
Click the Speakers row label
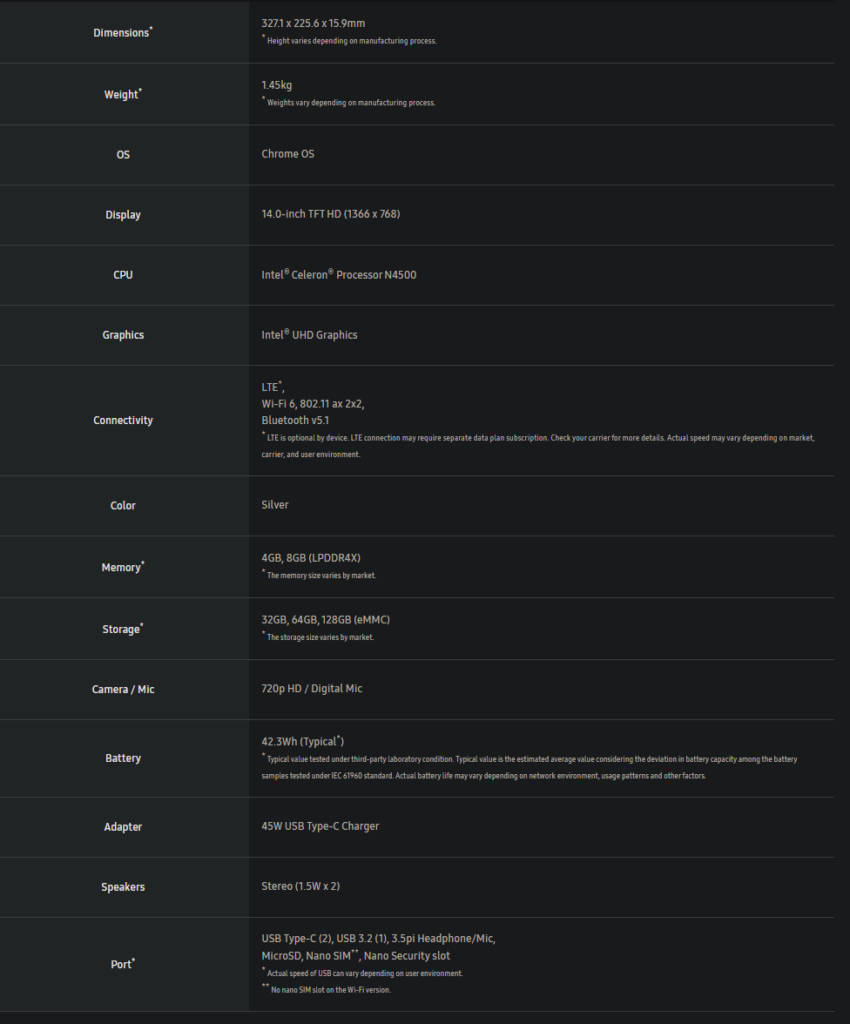click(x=123, y=887)
